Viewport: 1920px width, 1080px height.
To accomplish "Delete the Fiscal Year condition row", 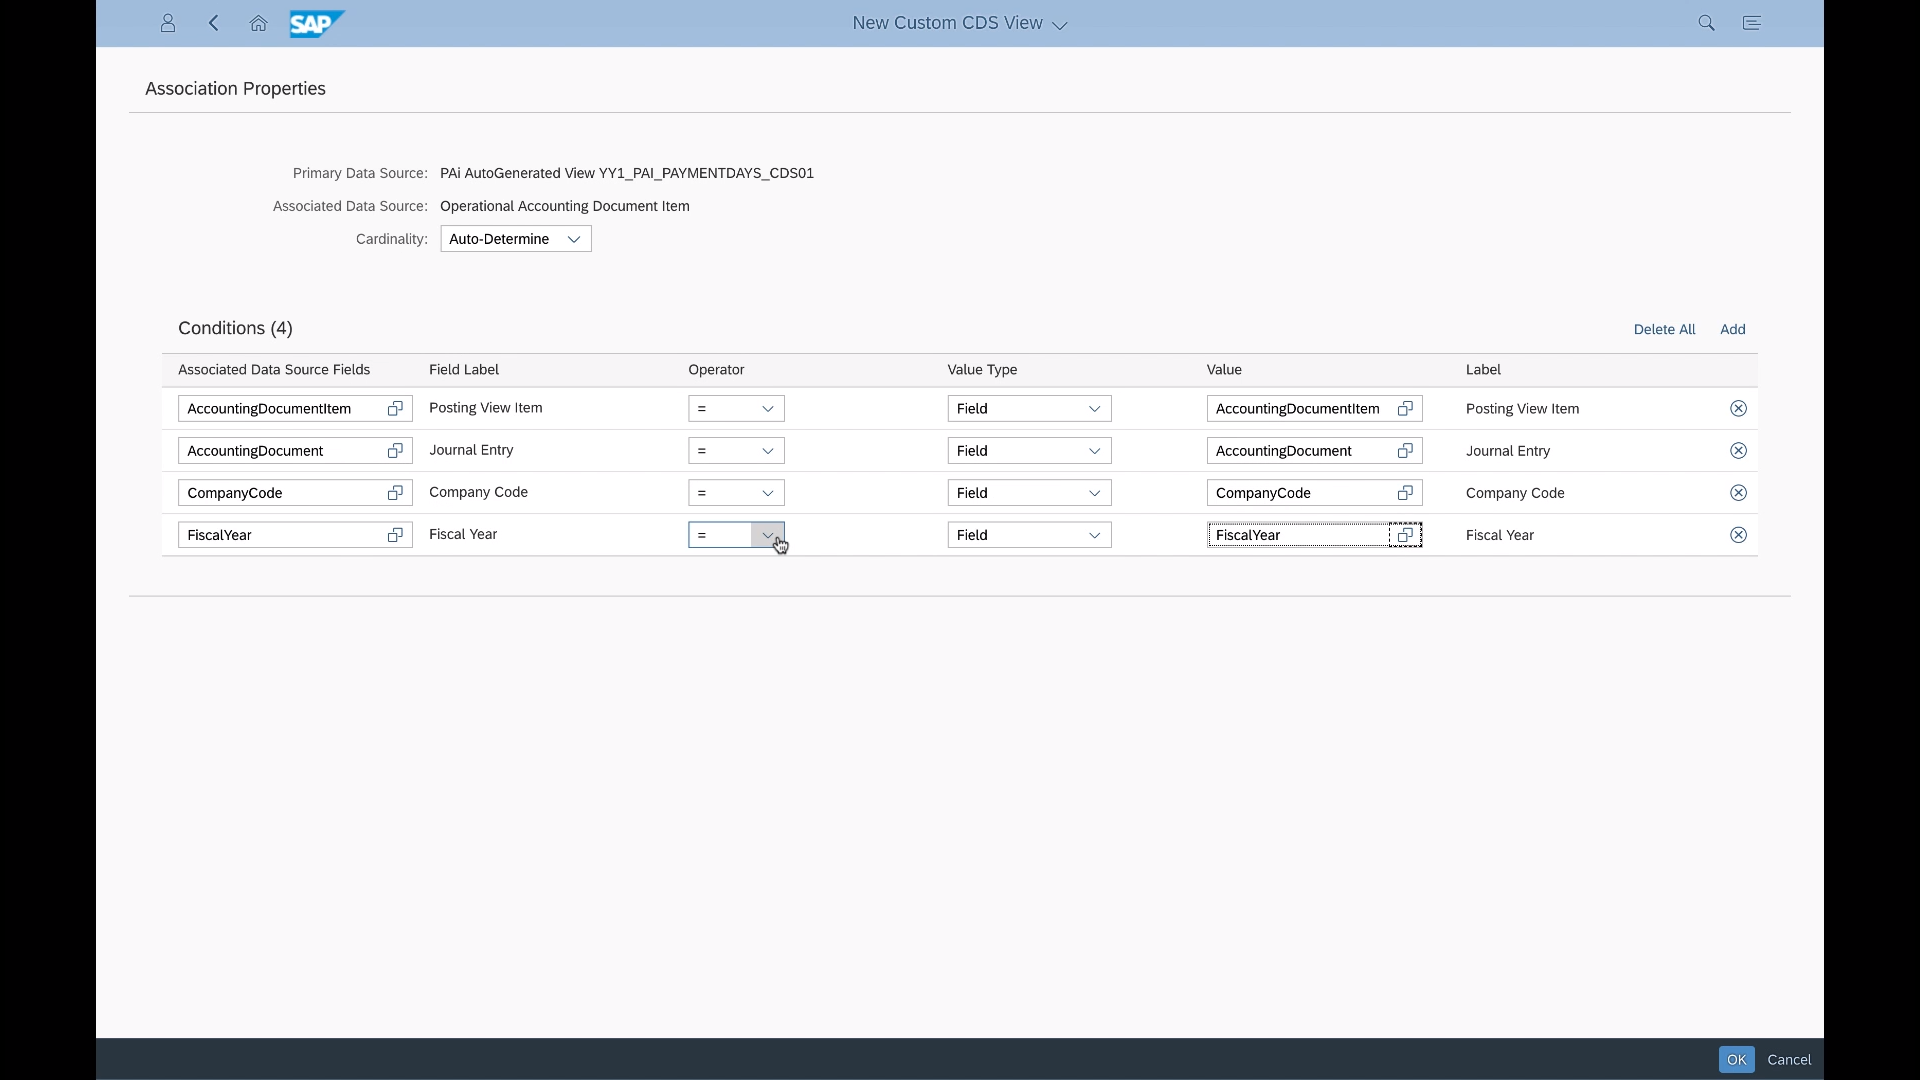I will 1738,535.
